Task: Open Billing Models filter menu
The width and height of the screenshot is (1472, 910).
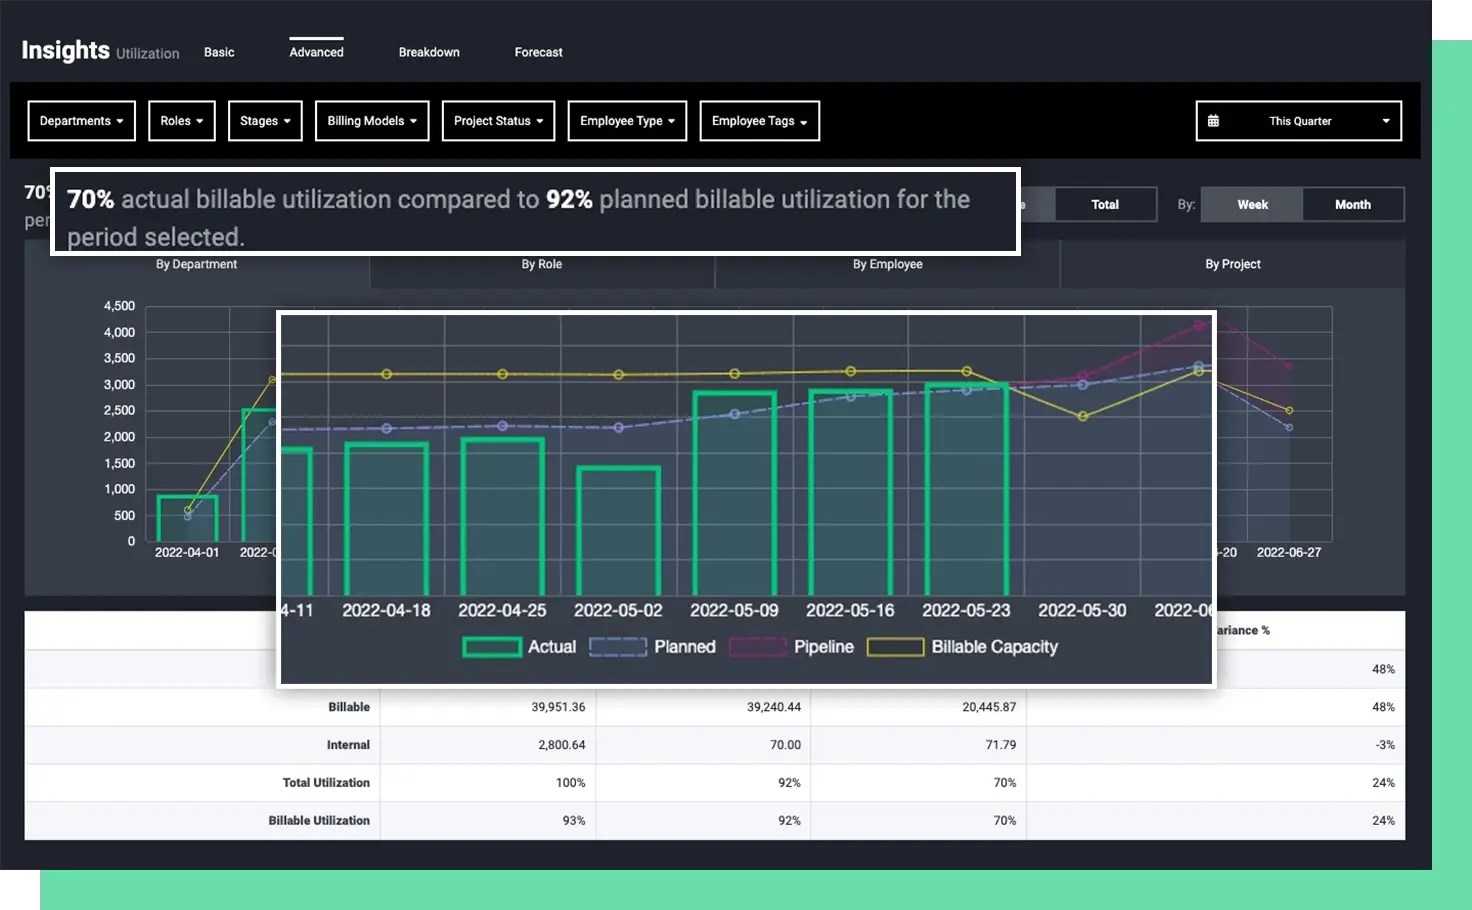Action: 371,121
